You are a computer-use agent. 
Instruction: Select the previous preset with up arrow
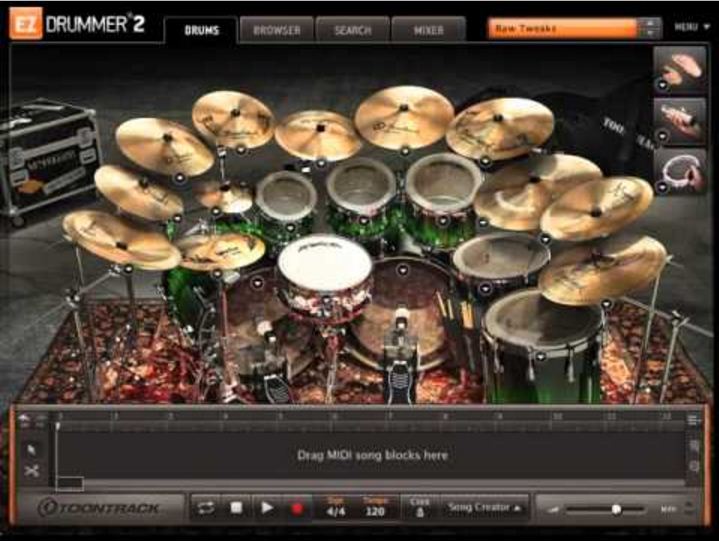[x=650, y=23]
